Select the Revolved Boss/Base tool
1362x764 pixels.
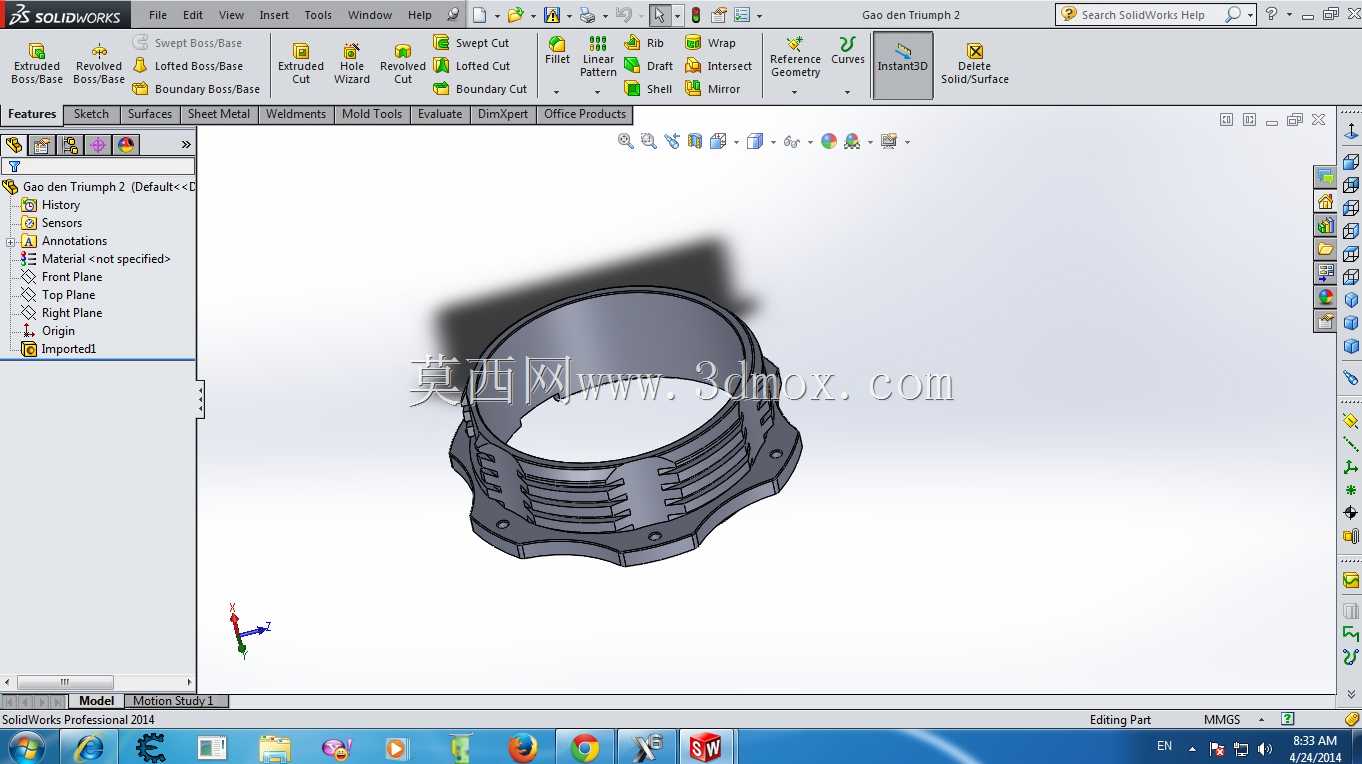99,63
